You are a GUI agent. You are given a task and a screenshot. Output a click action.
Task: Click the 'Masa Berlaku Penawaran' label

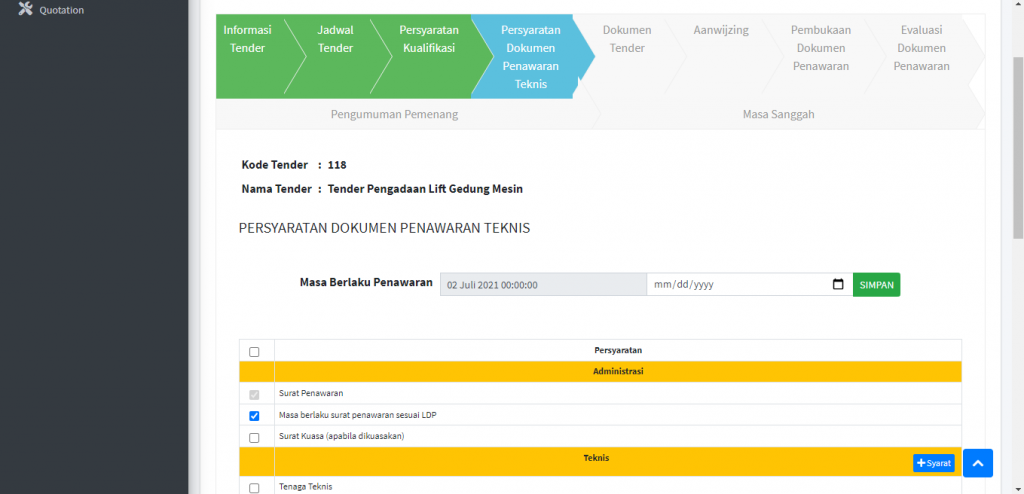coord(366,282)
